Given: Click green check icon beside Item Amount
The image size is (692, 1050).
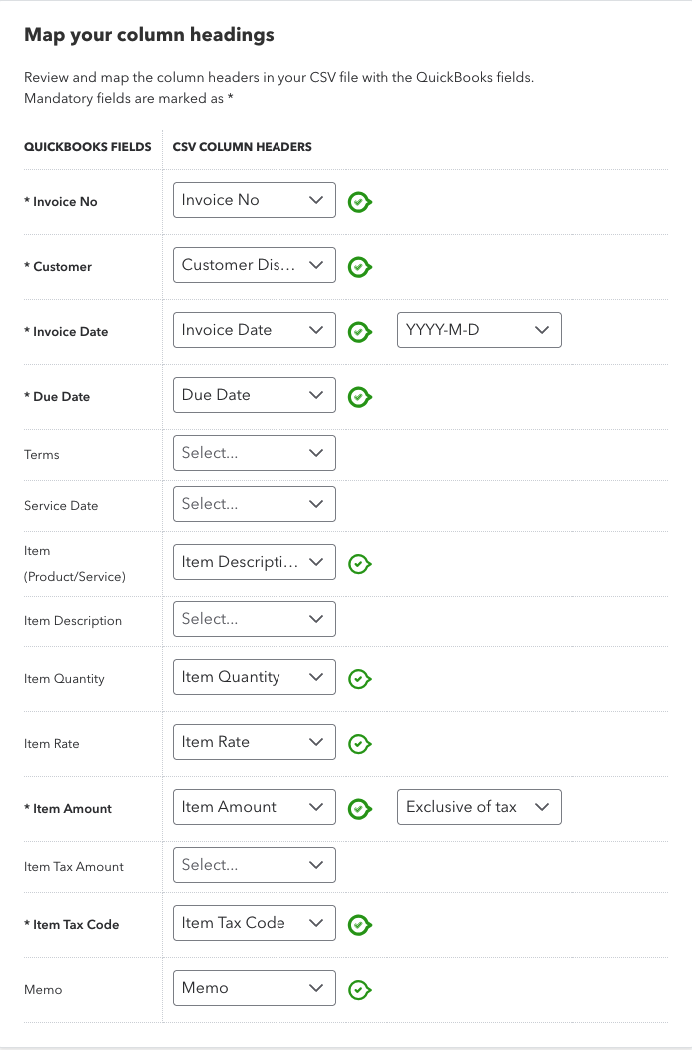Looking at the screenshot, I should [x=359, y=809].
